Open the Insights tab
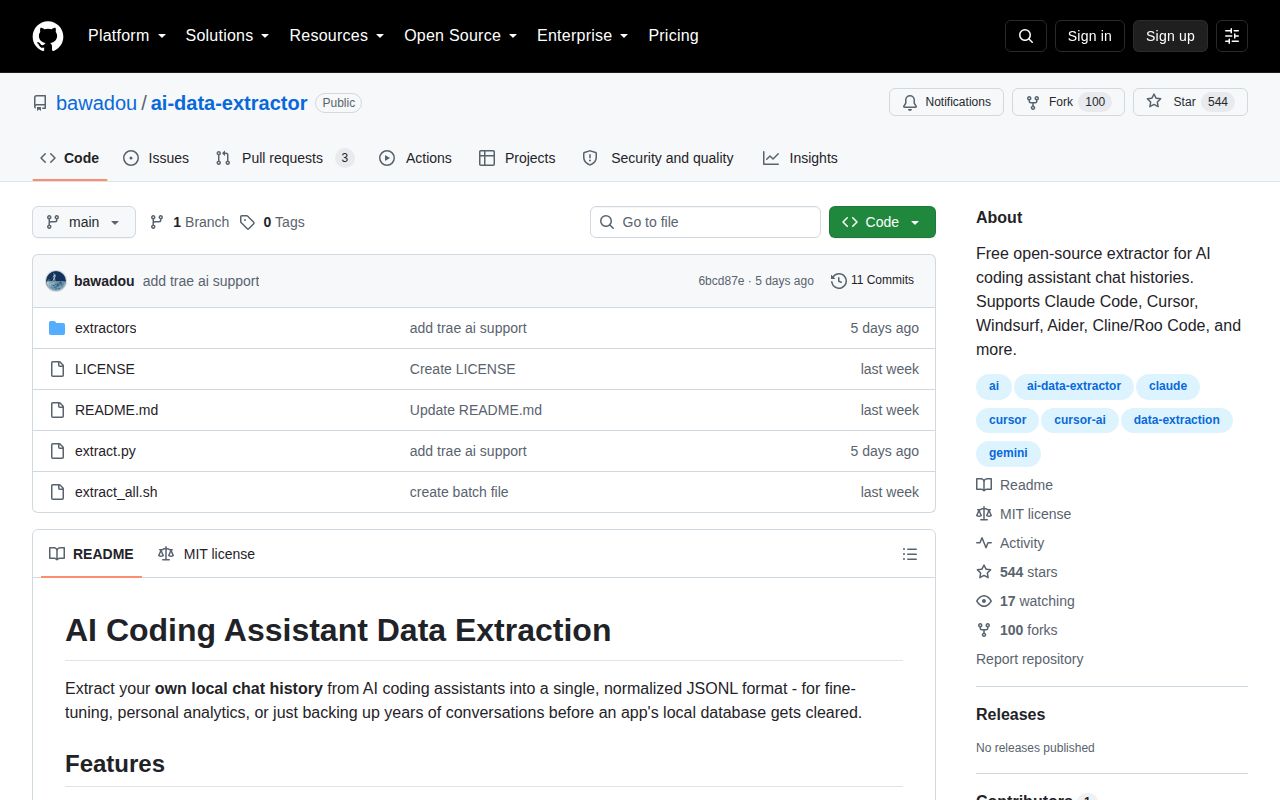The height and width of the screenshot is (800, 1280). point(800,158)
